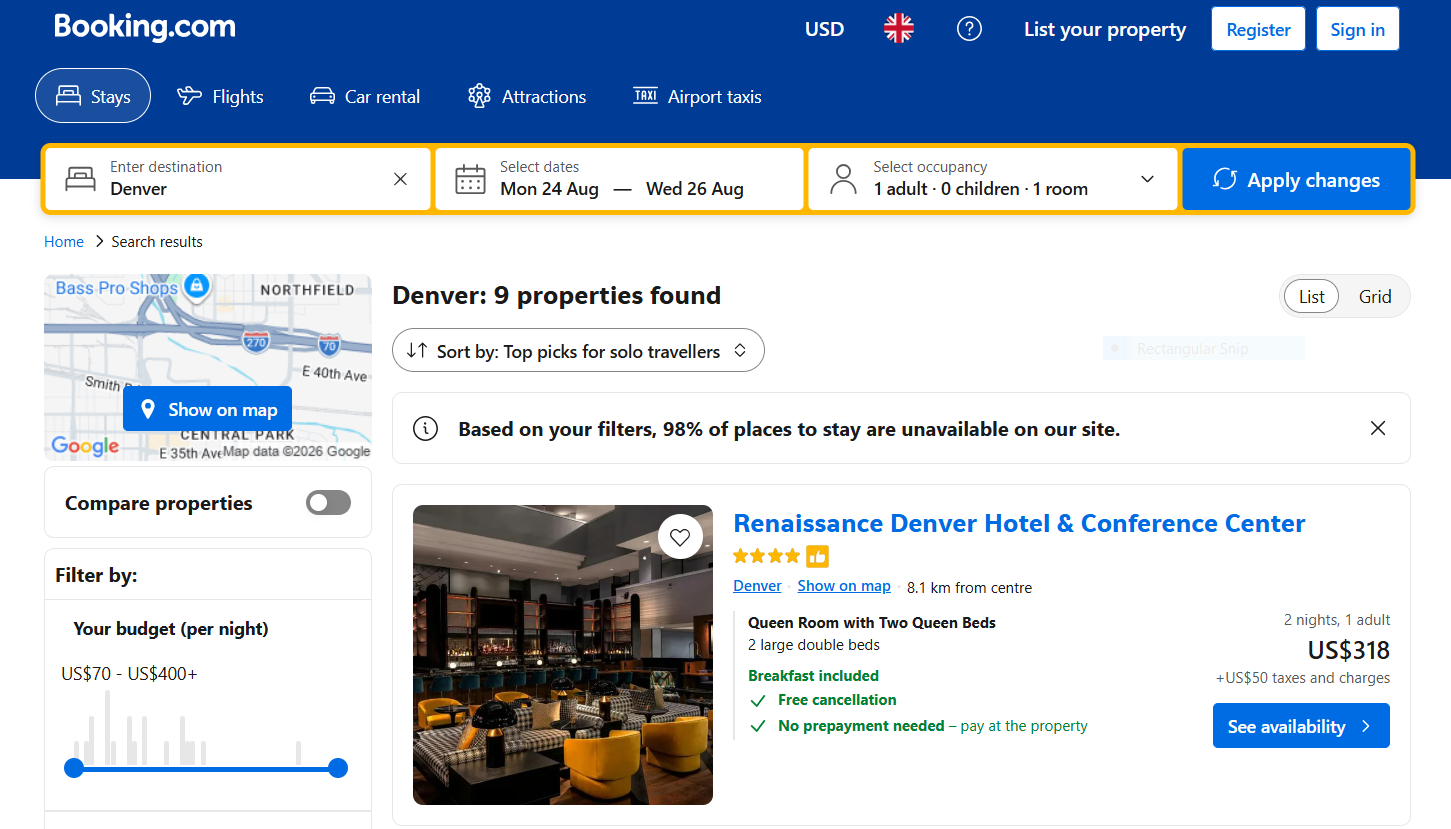This screenshot has width=1451, height=829.
Task: Click the info icon in filters notice
Action: (426, 429)
